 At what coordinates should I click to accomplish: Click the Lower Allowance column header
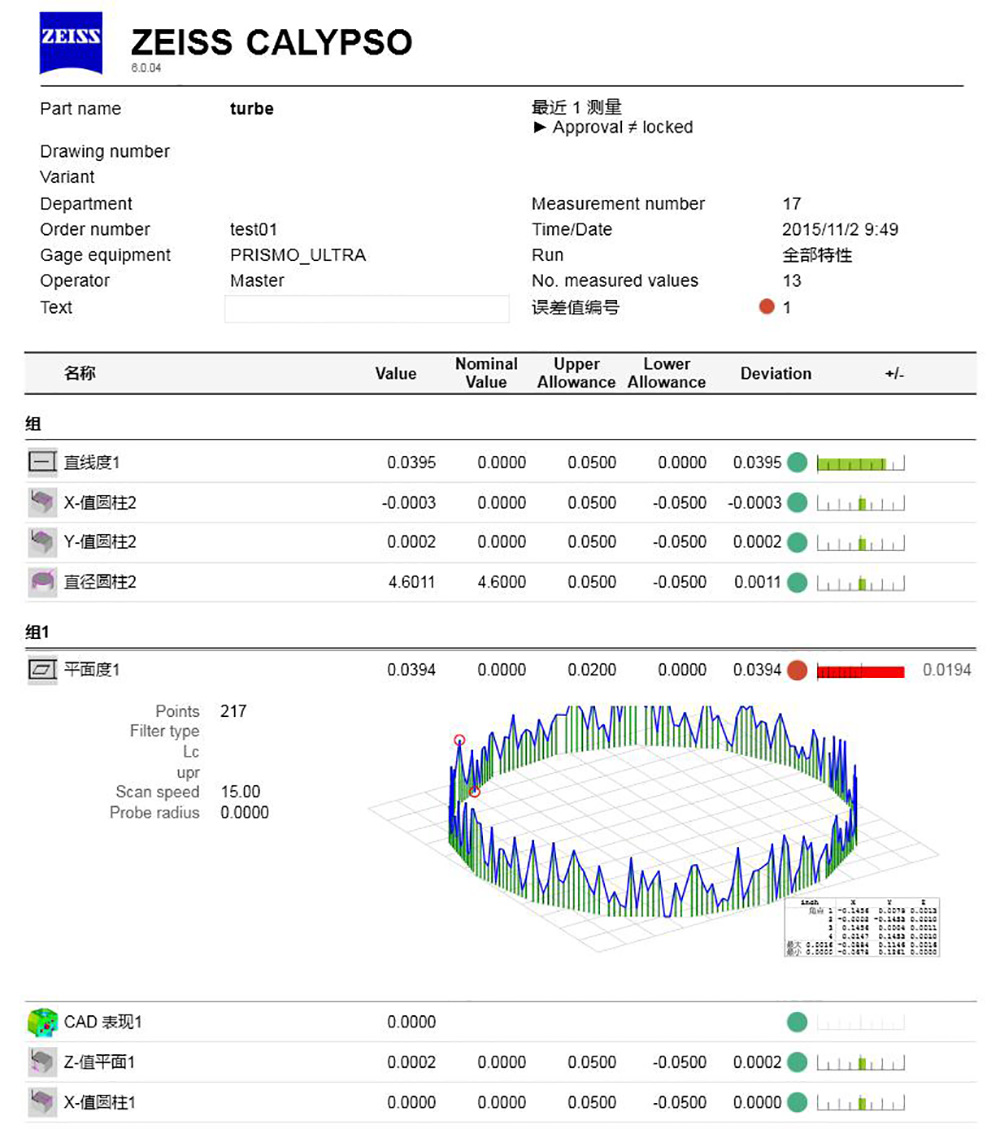[x=667, y=373]
